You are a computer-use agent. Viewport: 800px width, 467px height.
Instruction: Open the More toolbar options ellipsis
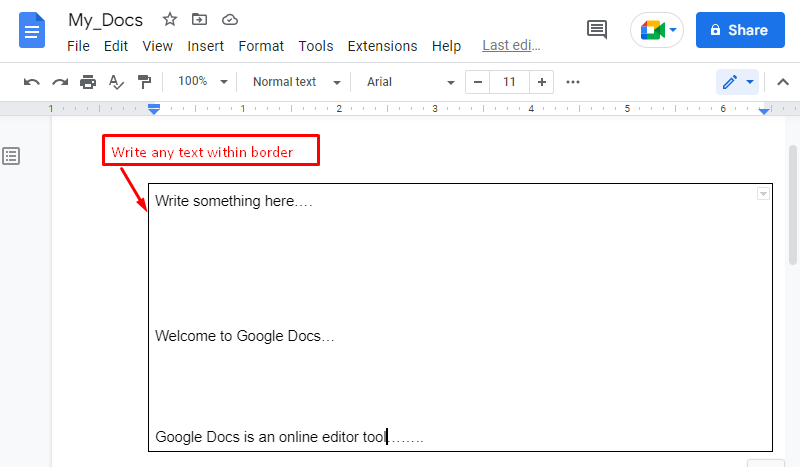click(x=573, y=82)
